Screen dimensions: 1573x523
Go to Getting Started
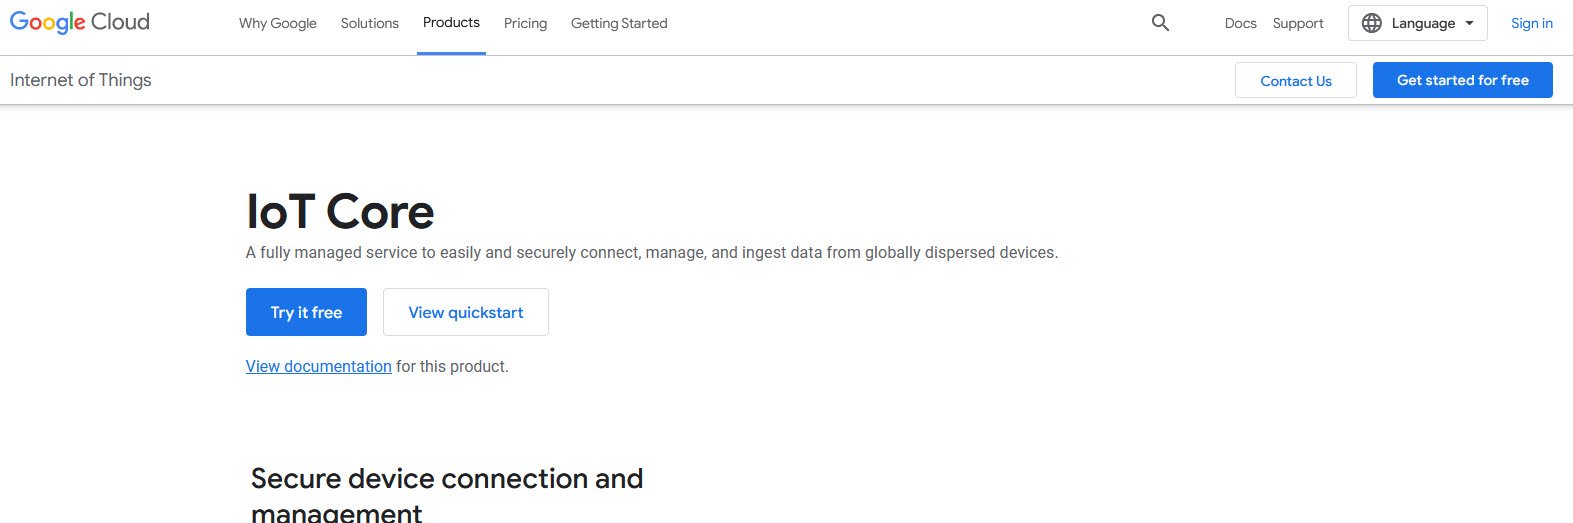point(619,23)
